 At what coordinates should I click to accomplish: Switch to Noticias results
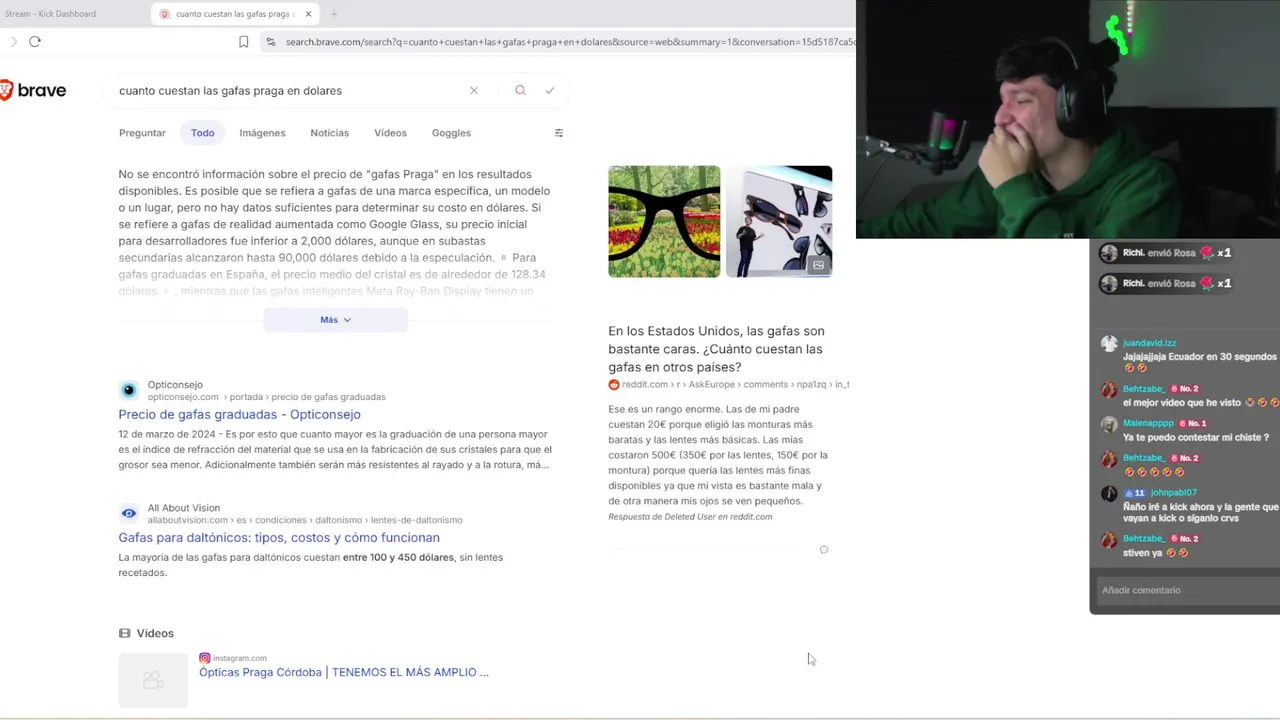pos(329,133)
